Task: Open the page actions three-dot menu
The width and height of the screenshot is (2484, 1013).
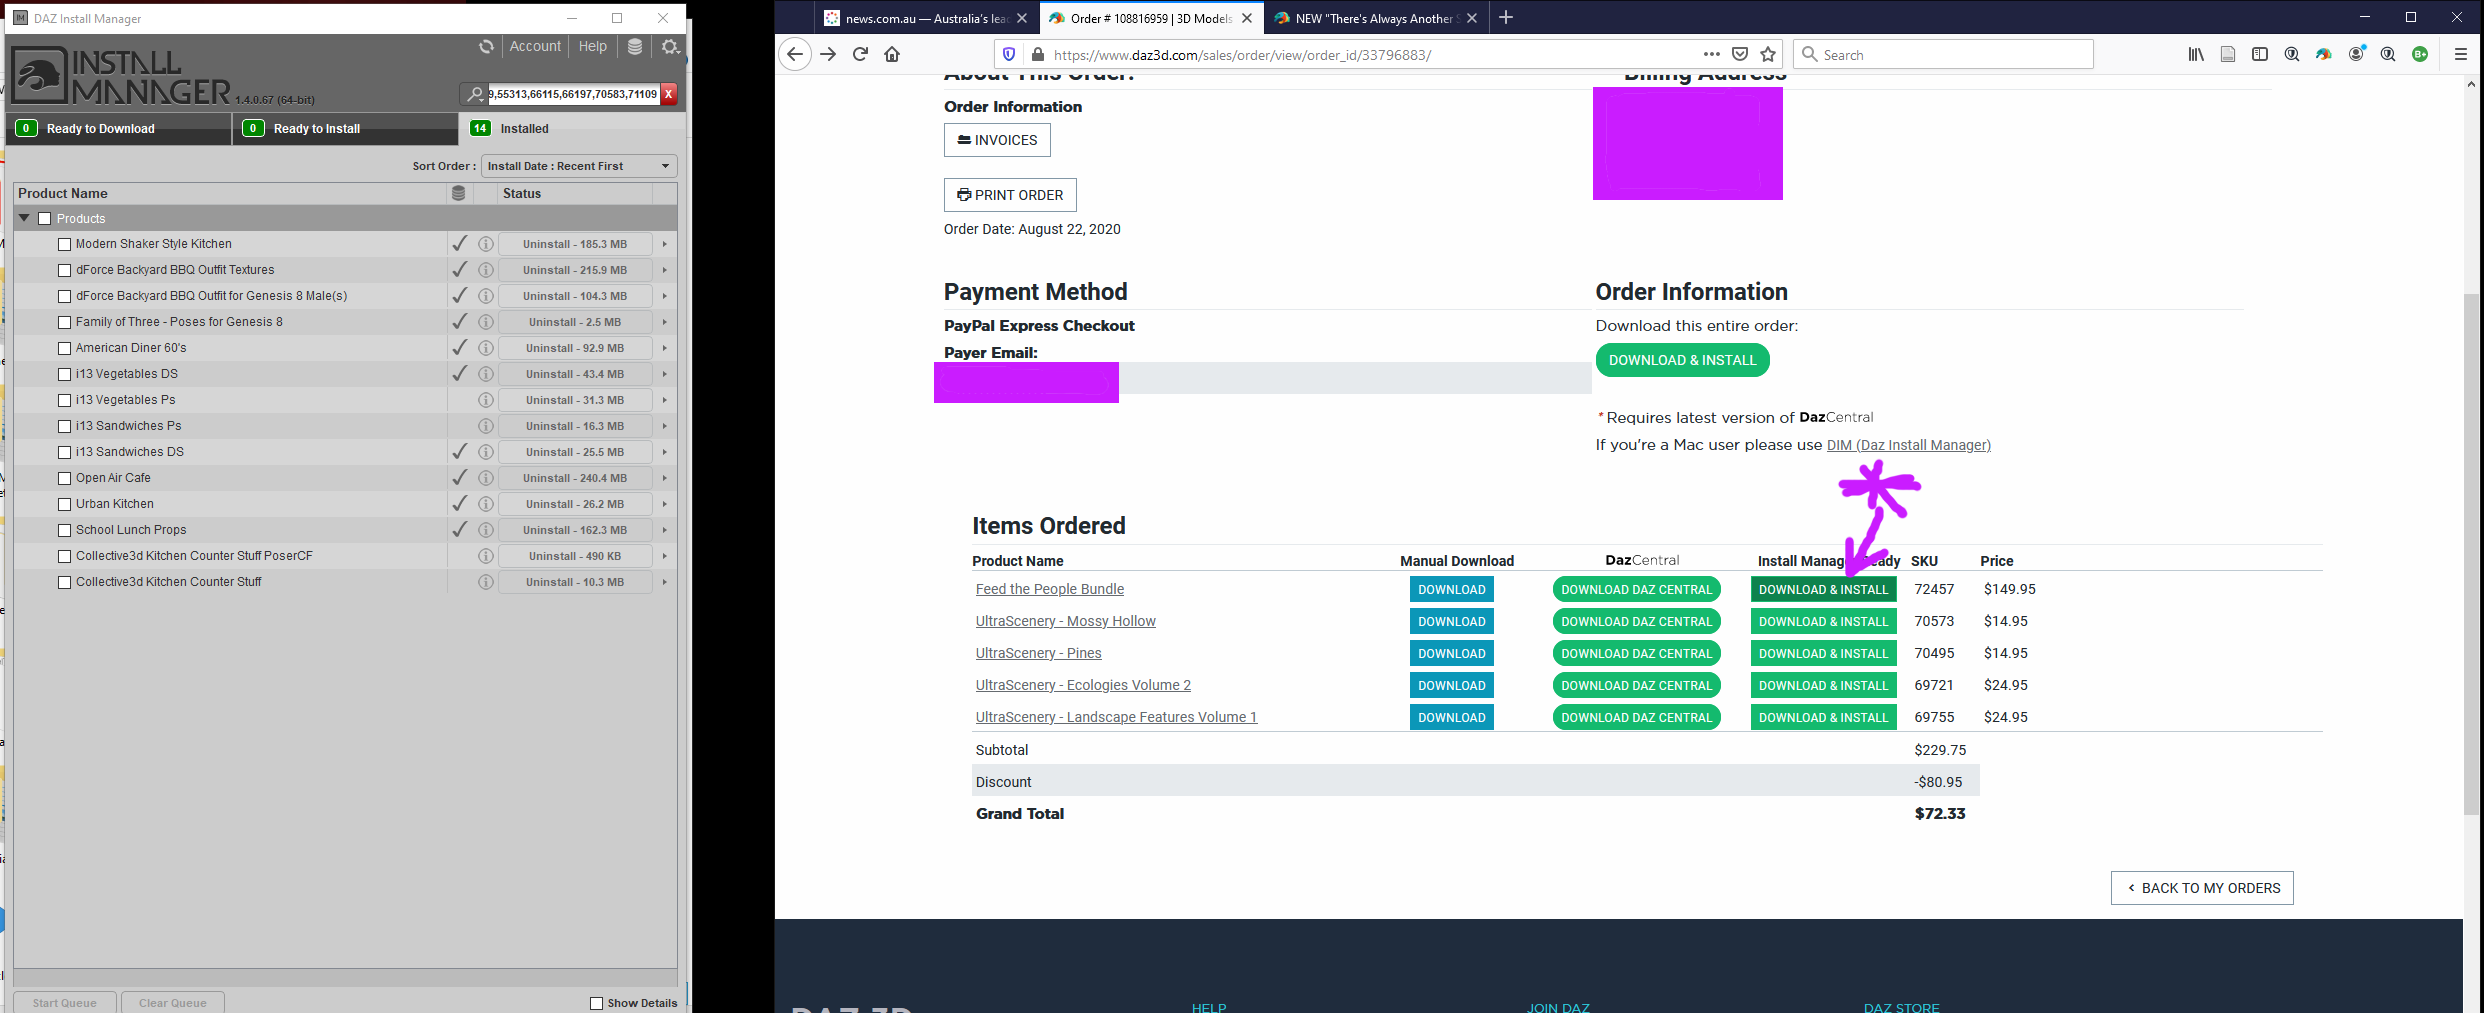Action: click(x=1712, y=55)
